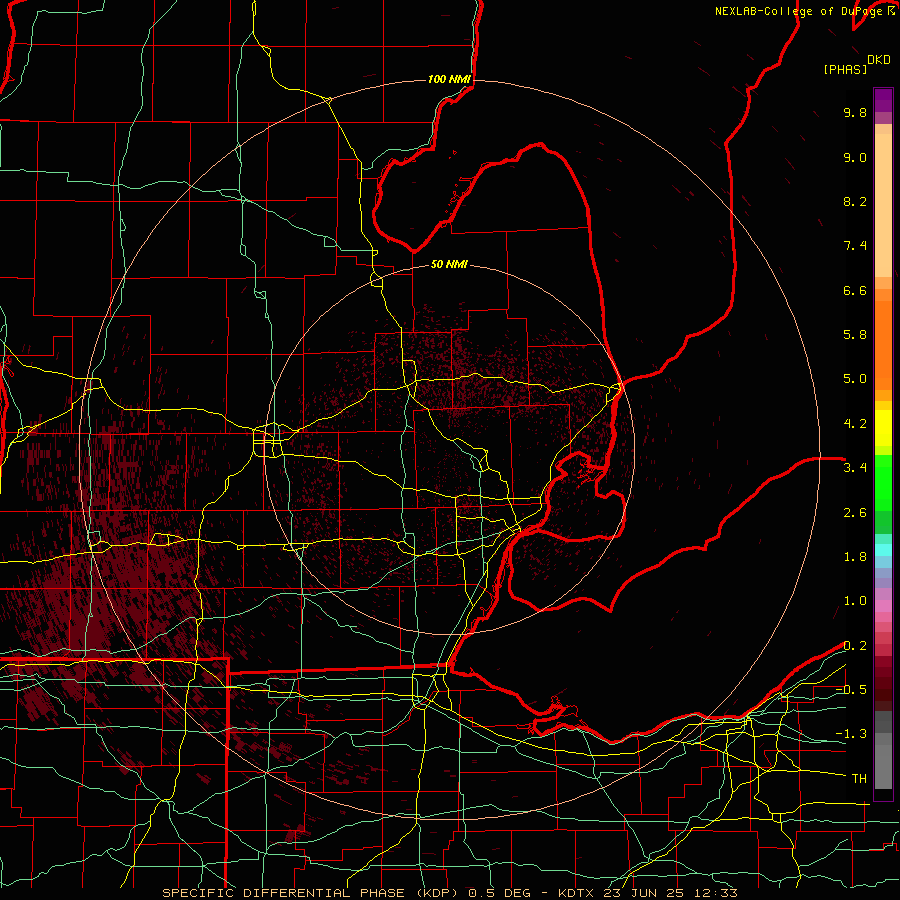Click the 8.2 legend scale value

click(855, 201)
